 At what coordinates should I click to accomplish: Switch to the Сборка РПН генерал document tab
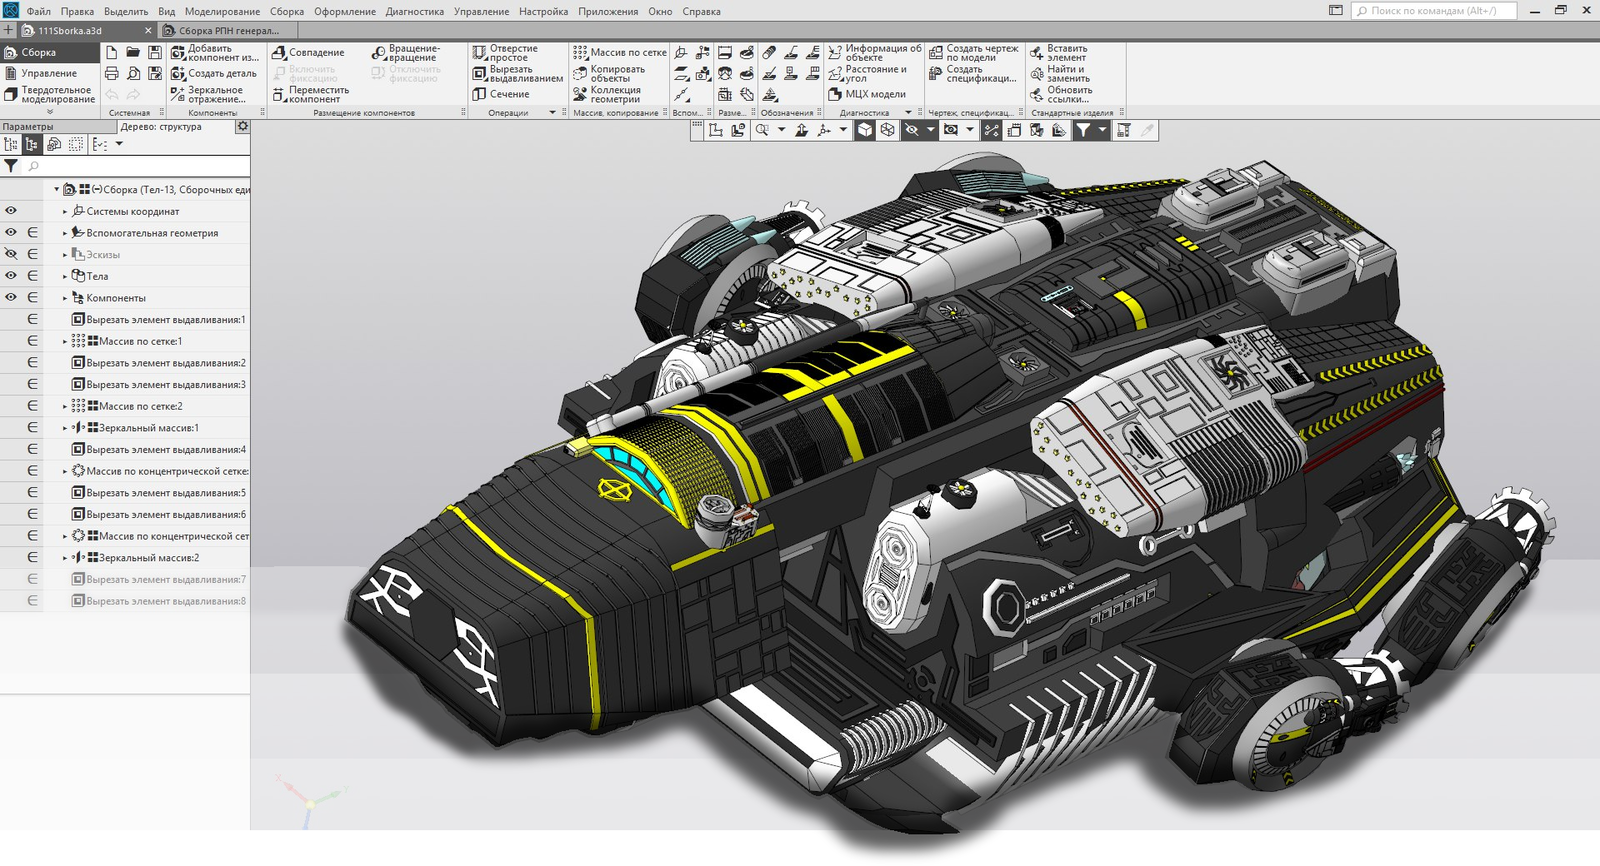click(x=228, y=31)
